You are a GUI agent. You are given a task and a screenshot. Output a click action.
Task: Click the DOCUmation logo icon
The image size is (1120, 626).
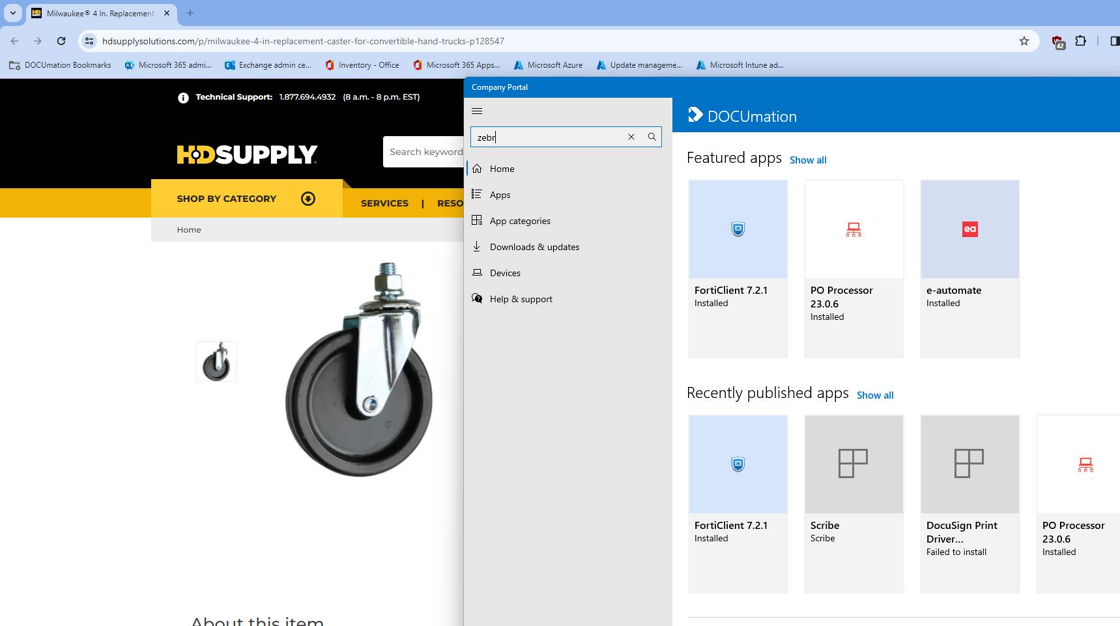695,115
